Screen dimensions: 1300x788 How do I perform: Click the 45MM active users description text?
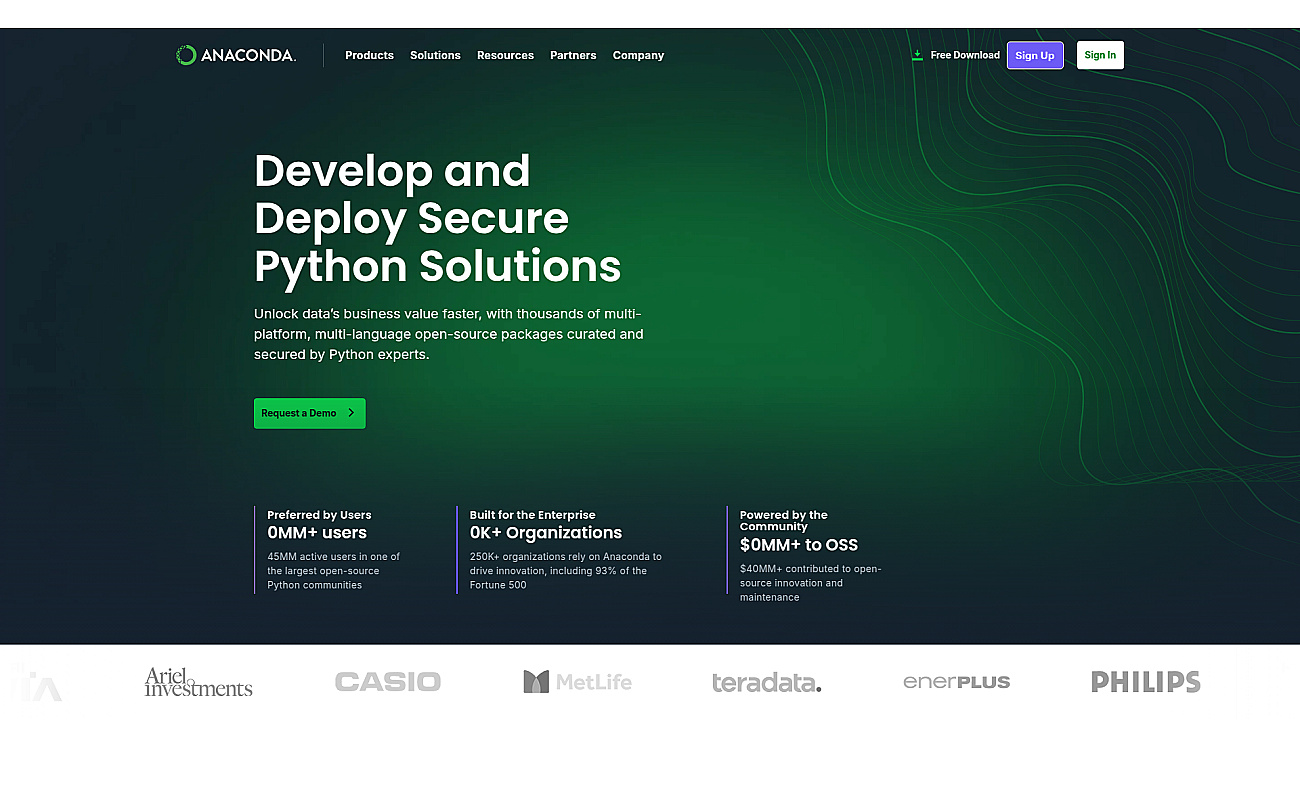point(334,571)
